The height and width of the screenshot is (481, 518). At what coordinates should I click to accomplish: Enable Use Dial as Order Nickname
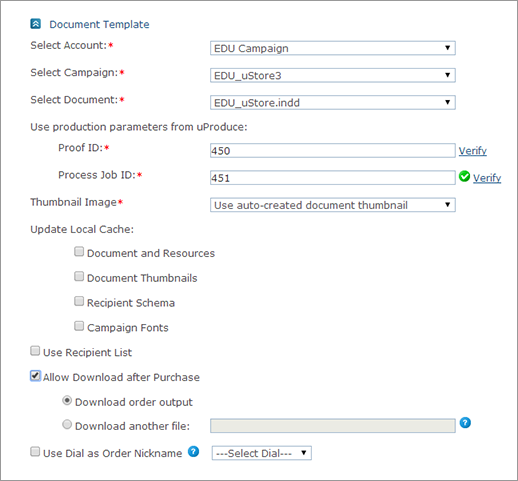35,452
